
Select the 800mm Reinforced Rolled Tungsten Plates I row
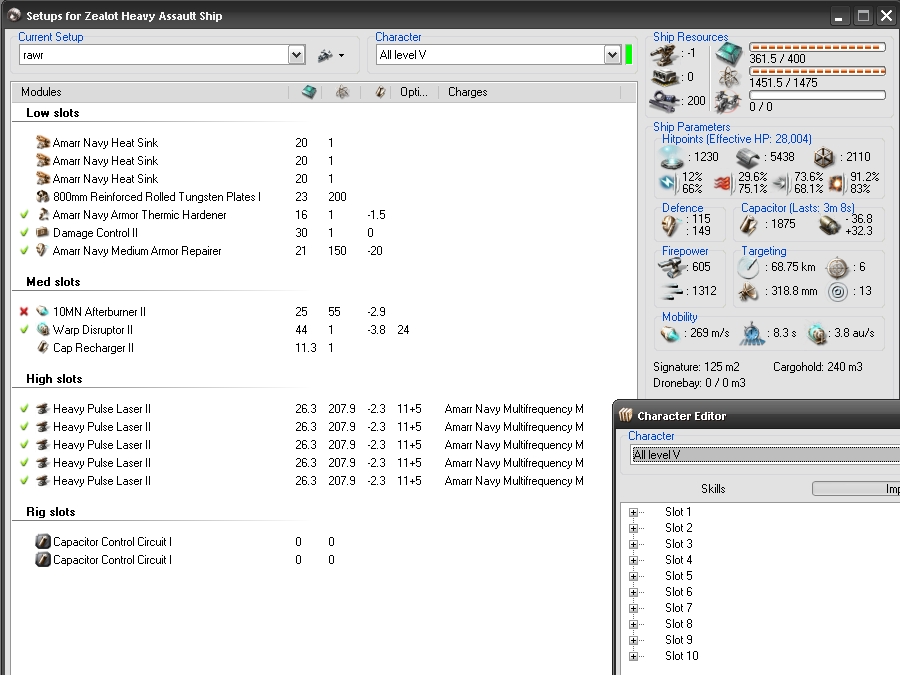pos(324,197)
